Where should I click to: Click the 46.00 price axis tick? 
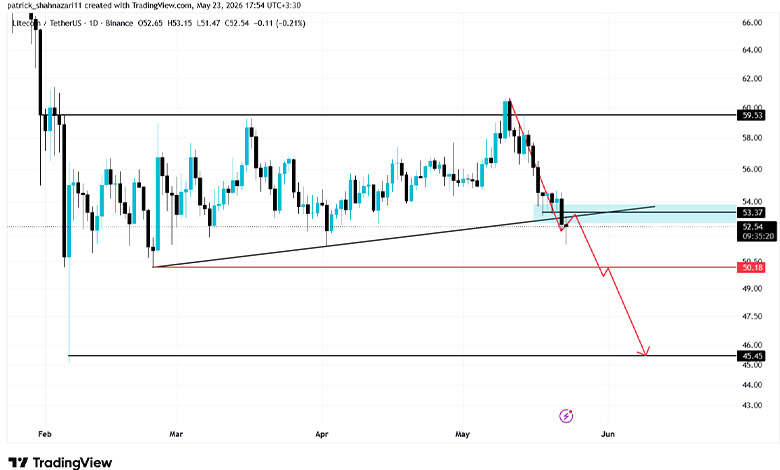click(x=752, y=345)
